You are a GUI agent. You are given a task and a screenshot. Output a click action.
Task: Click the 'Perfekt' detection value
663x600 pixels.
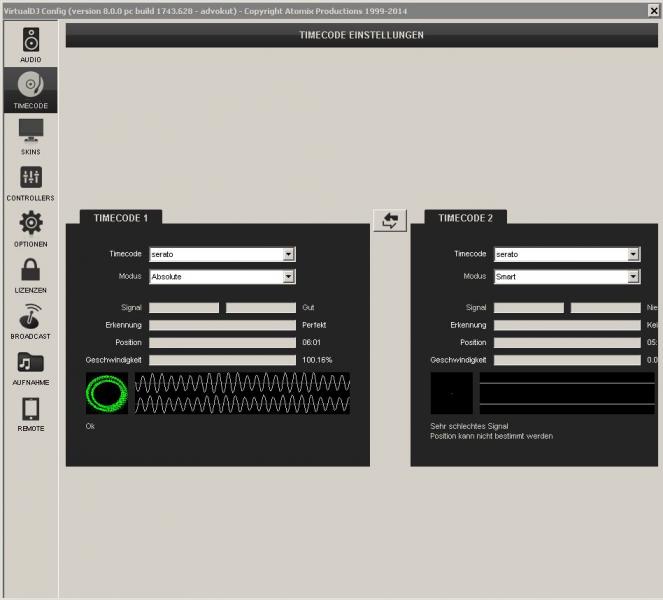pos(314,325)
